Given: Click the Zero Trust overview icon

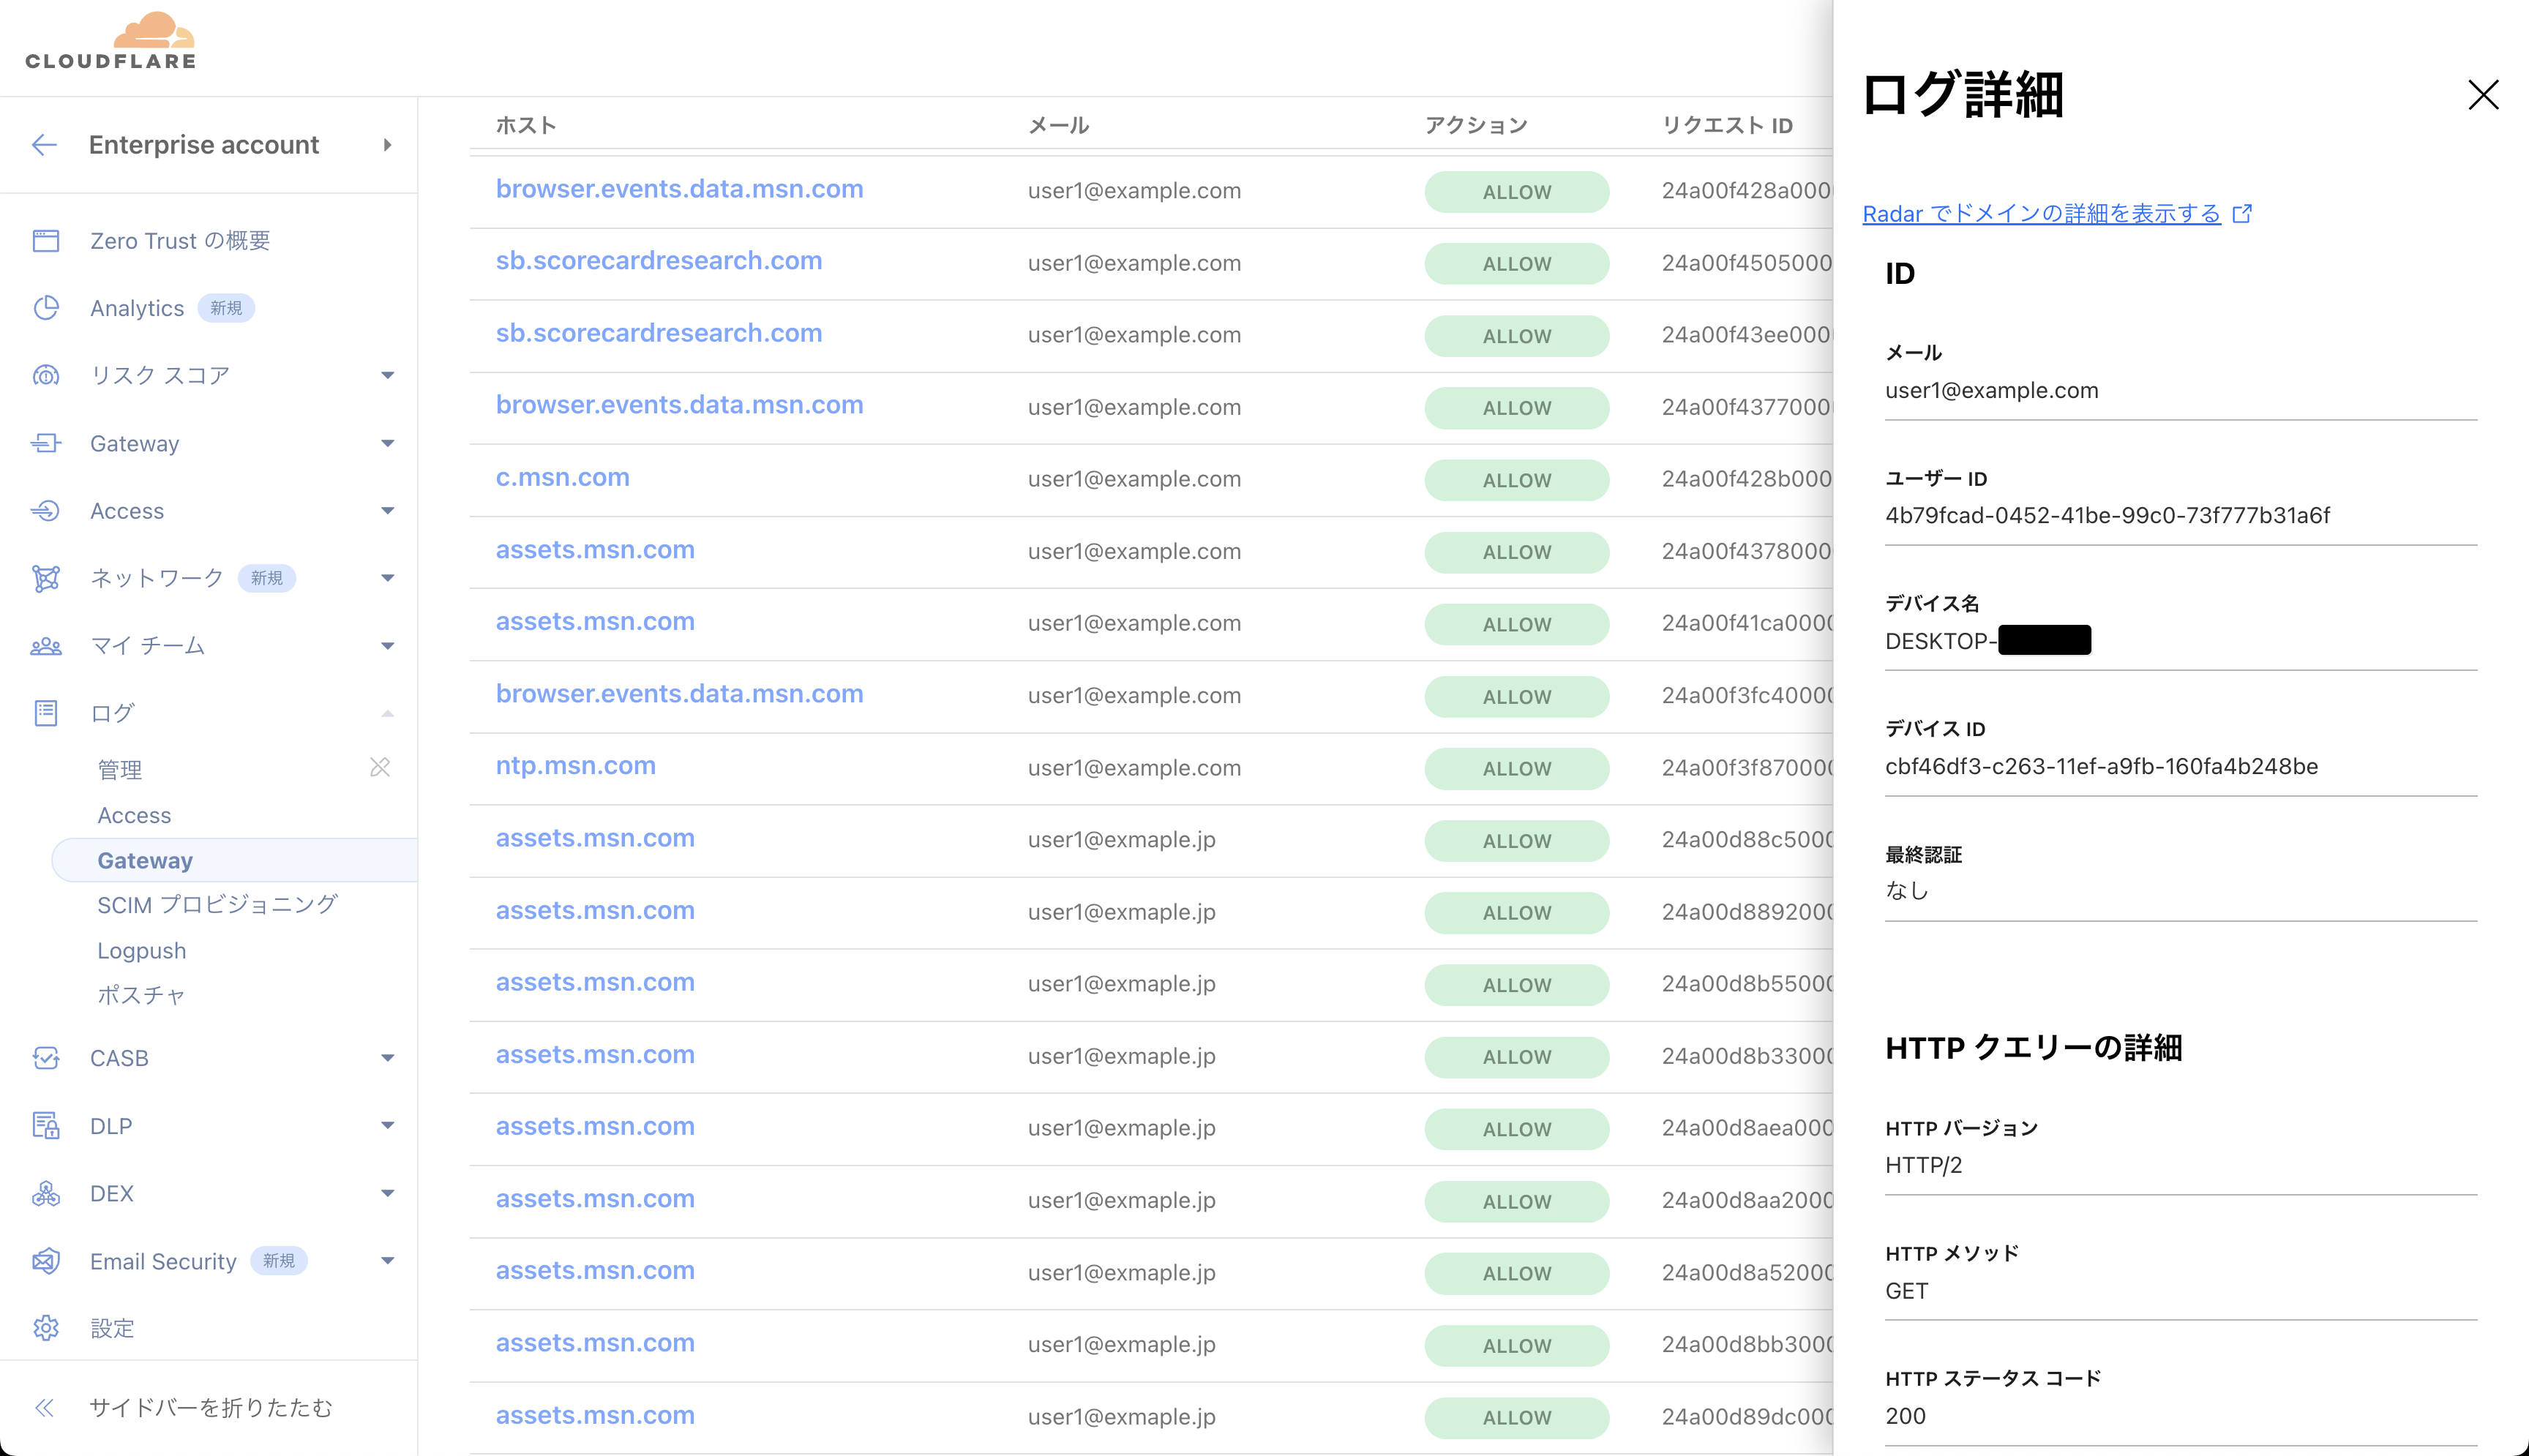Looking at the screenshot, I should pyautogui.click(x=46, y=241).
